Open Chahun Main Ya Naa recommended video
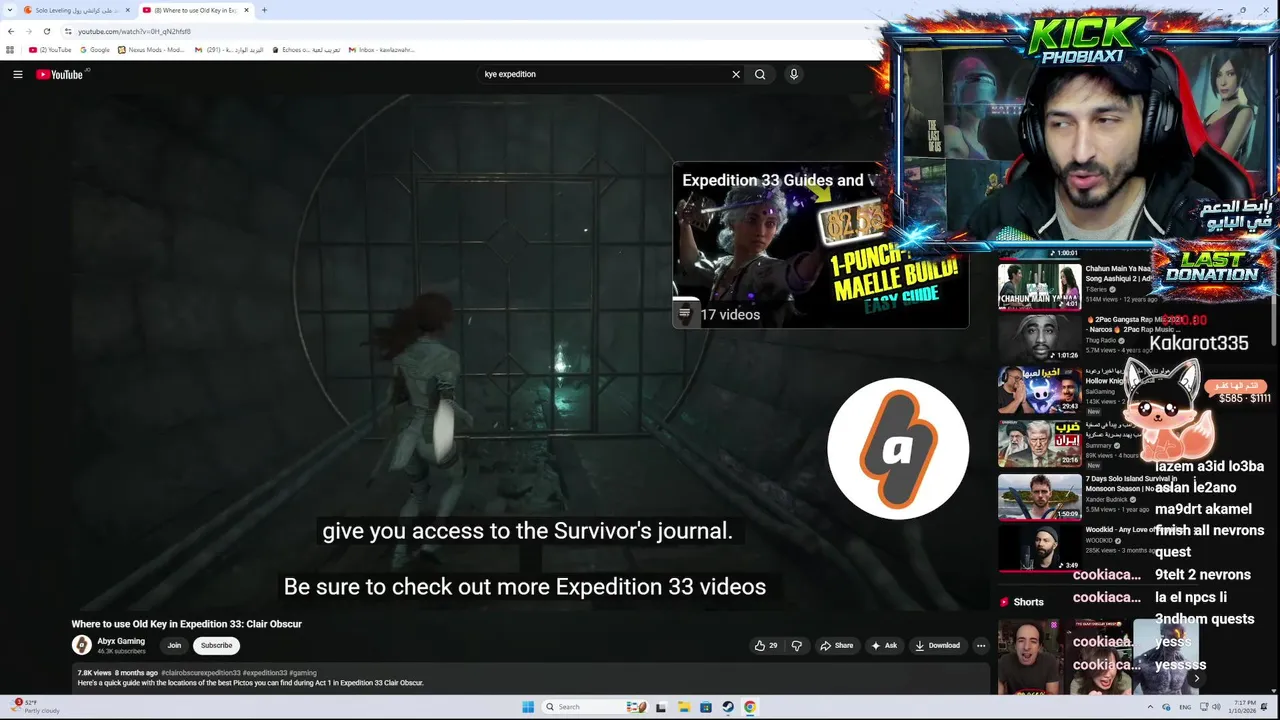Screen dimensions: 1280x720 [1040, 286]
